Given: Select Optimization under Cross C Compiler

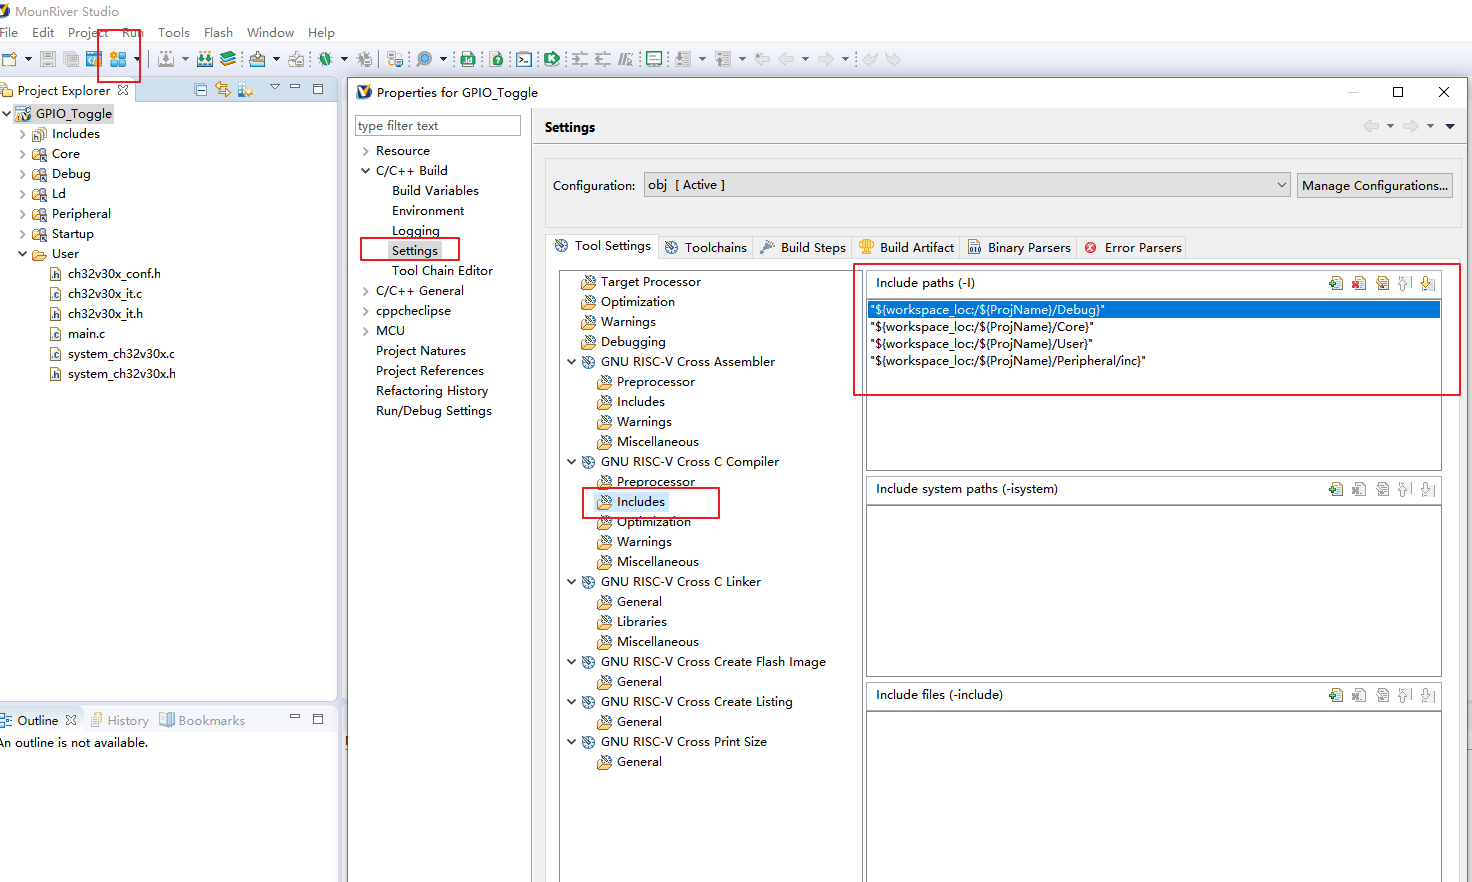Looking at the screenshot, I should click(653, 522).
